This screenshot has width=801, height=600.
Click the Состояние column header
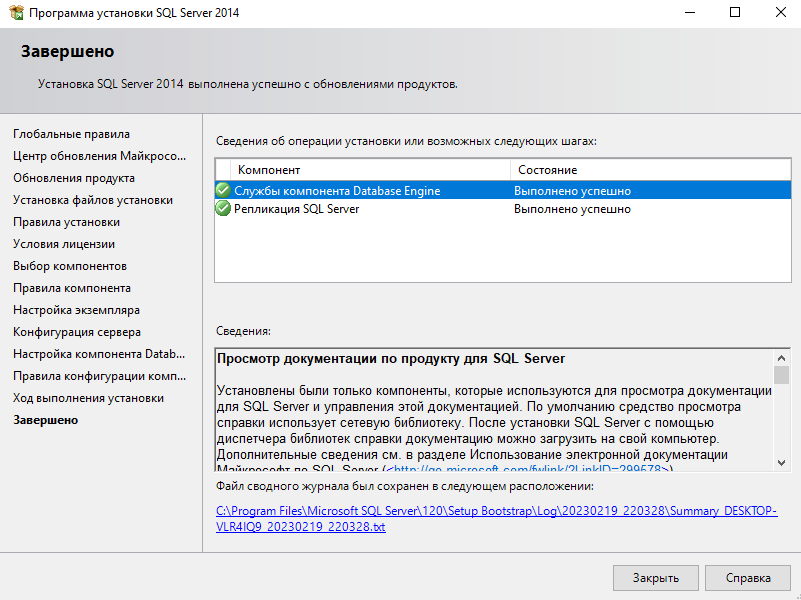[x=650, y=170]
